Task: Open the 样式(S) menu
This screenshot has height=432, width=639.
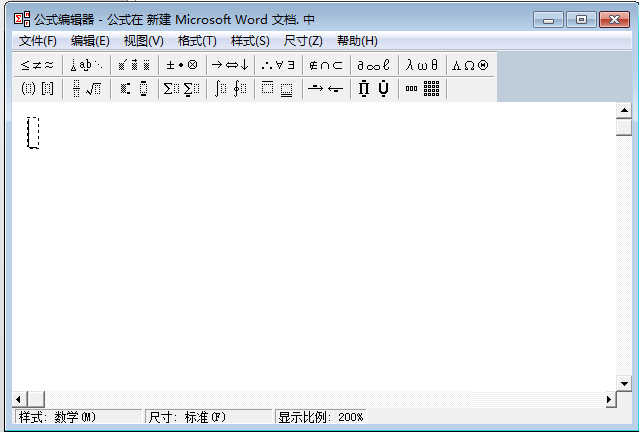Action: point(250,40)
